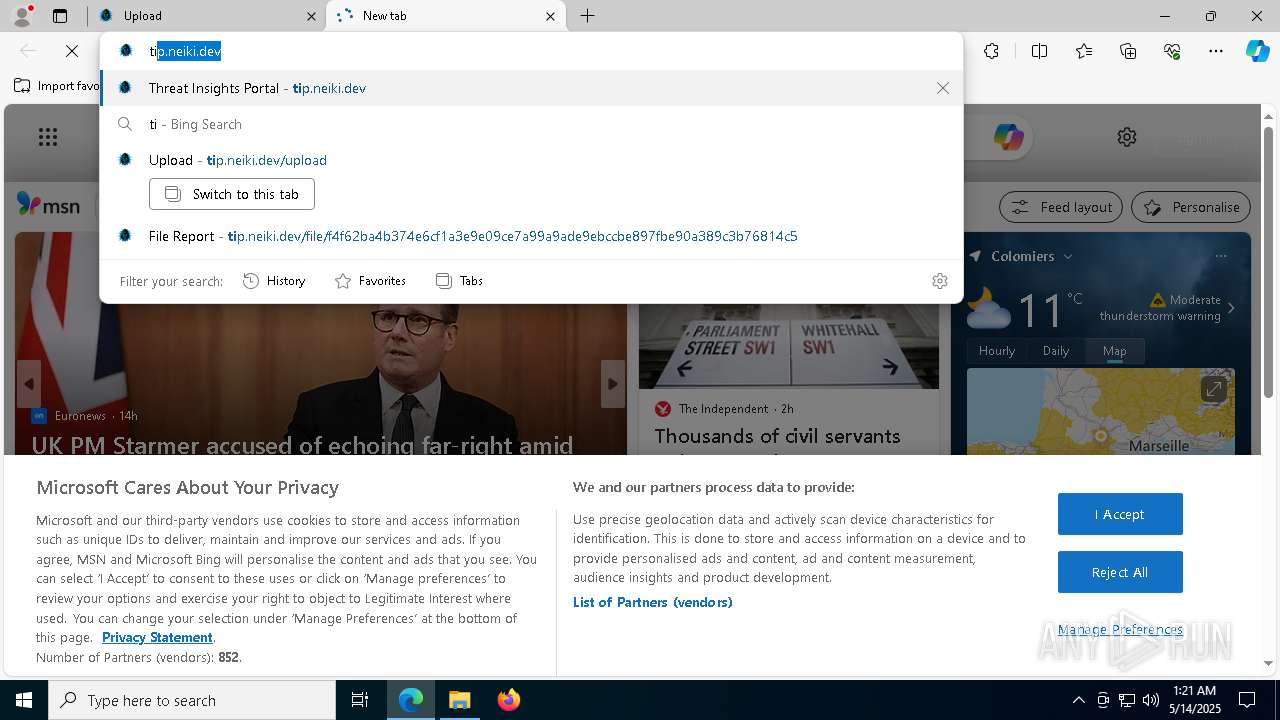Remove the Threat Insights Portal suggestion
Viewport: 1280px width, 720px height.
click(x=942, y=88)
